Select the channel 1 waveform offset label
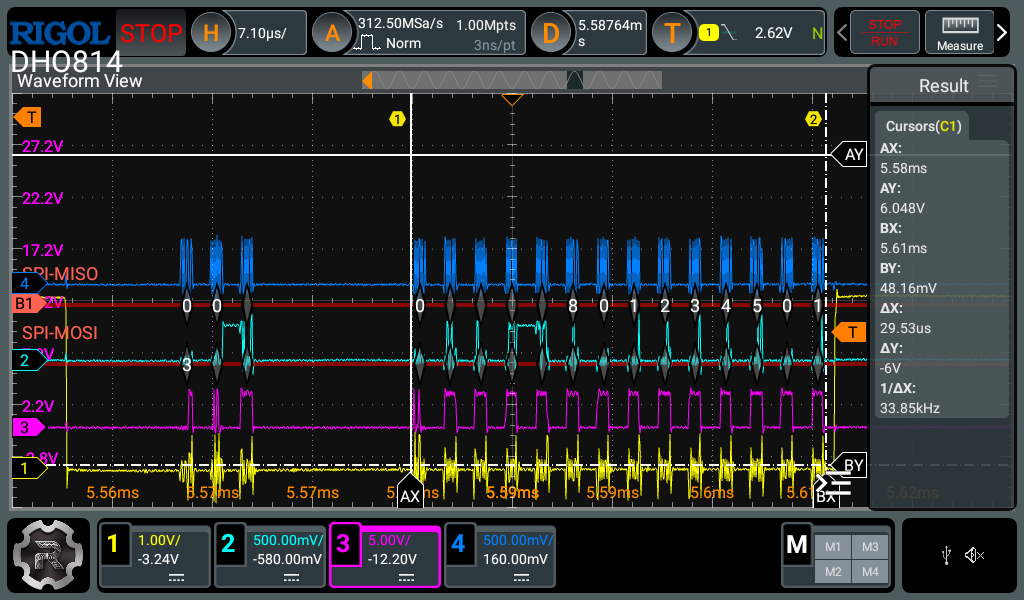 [29, 468]
